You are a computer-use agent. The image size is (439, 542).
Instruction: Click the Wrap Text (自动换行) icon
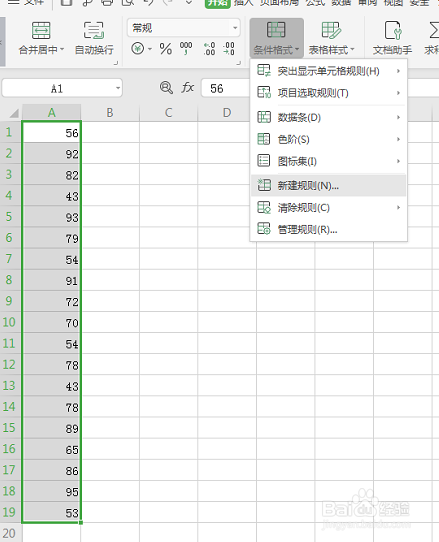click(94, 31)
